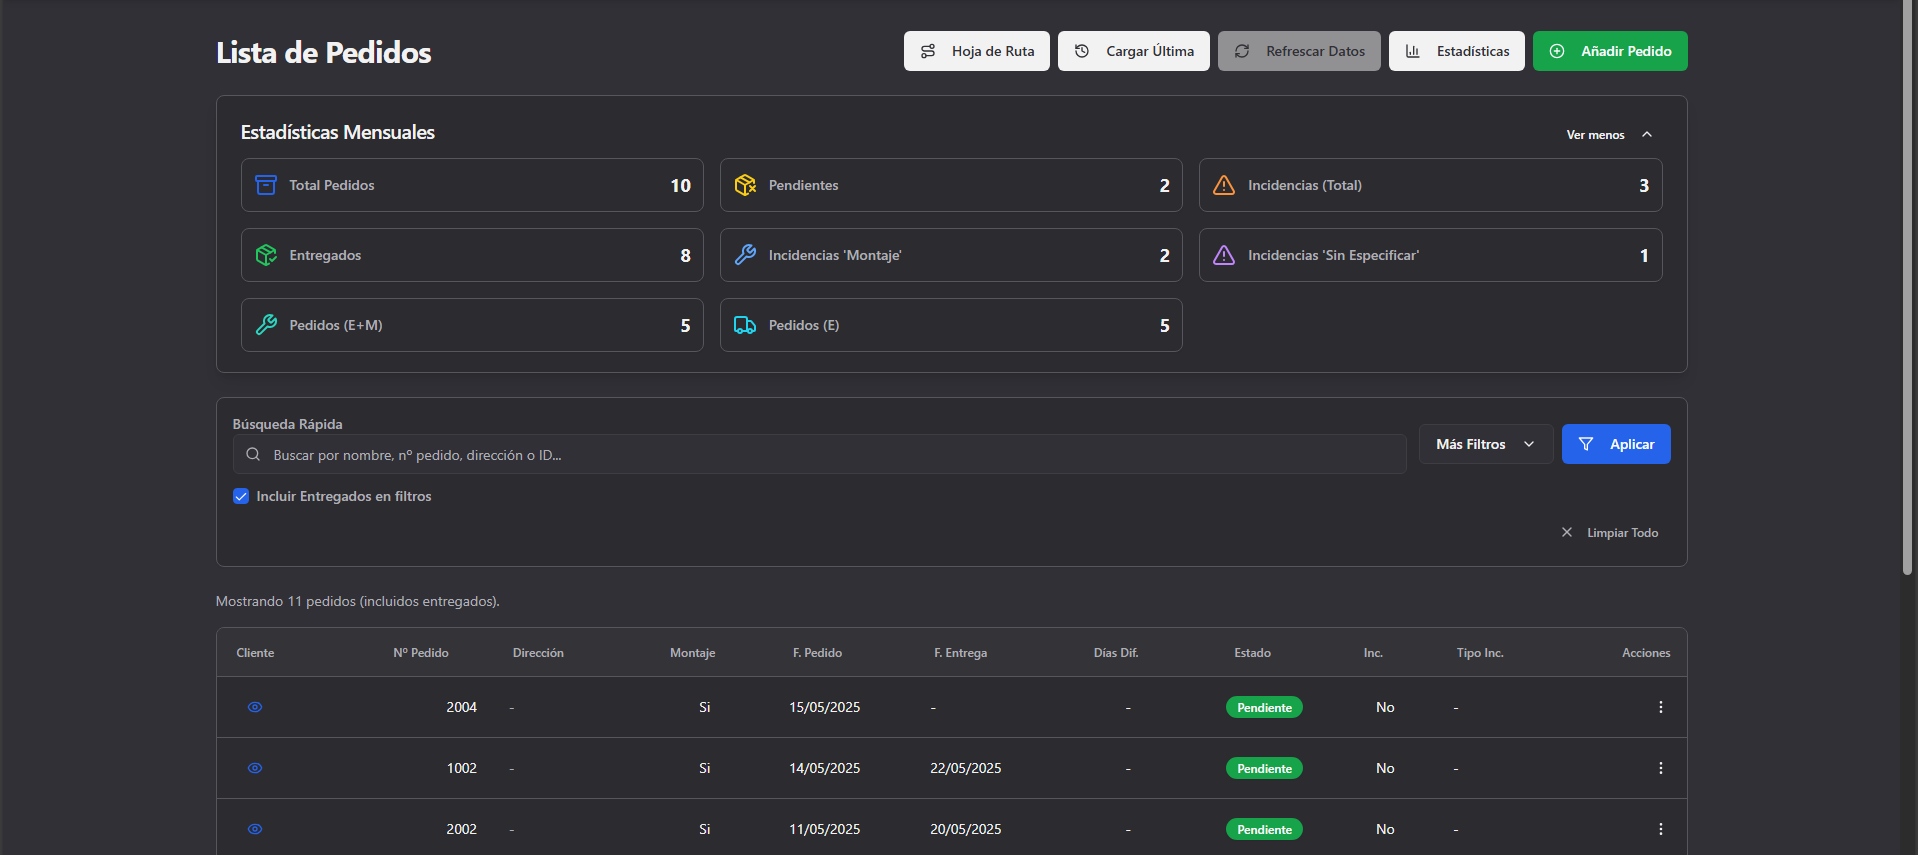
Task: Click the F. Pedido column header
Action: pyautogui.click(x=817, y=653)
